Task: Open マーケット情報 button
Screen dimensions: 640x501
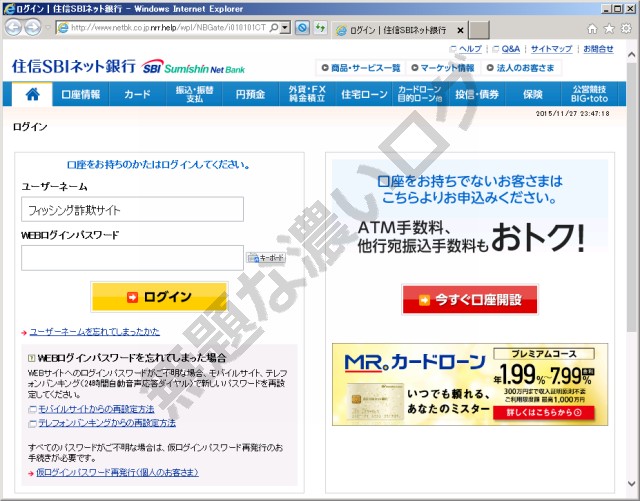Action: [x=443, y=68]
